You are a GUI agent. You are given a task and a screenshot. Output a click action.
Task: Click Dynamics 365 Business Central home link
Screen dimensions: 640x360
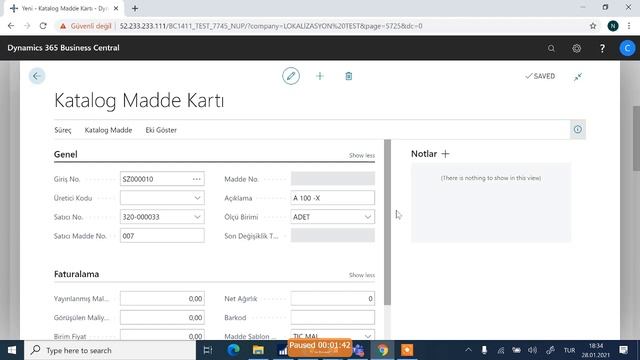[x=63, y=48]
